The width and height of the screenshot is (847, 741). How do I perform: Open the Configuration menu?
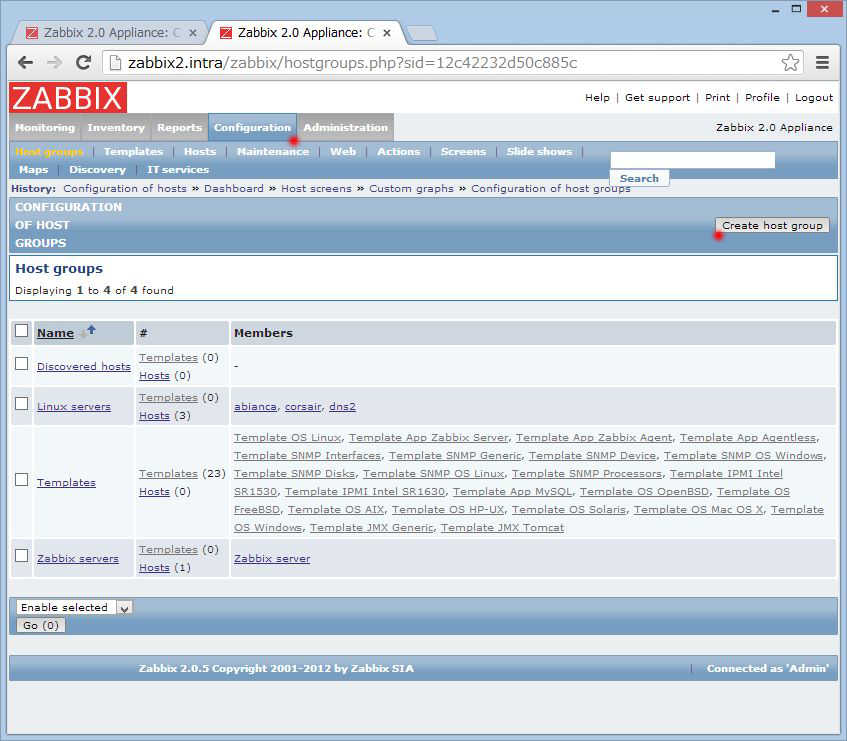pos(252,128)
